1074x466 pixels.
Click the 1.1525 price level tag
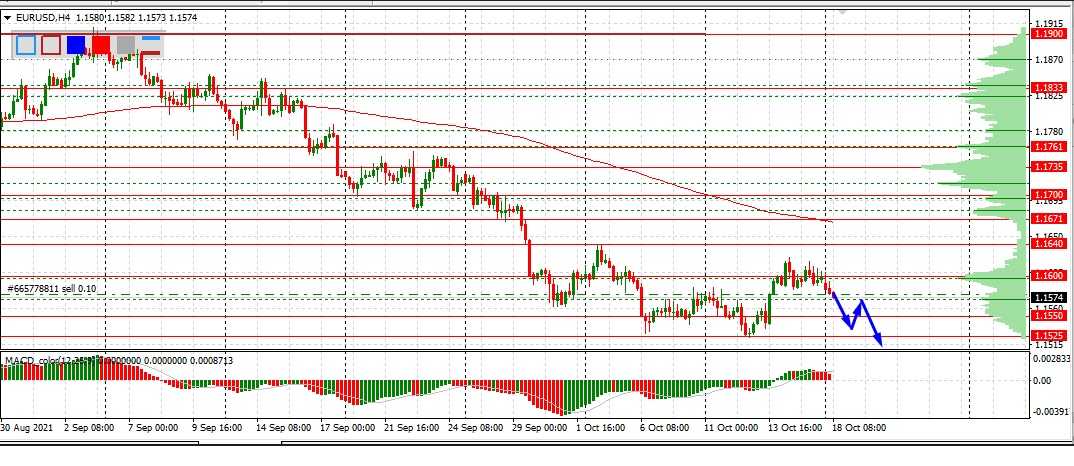tap(1049, 336)
